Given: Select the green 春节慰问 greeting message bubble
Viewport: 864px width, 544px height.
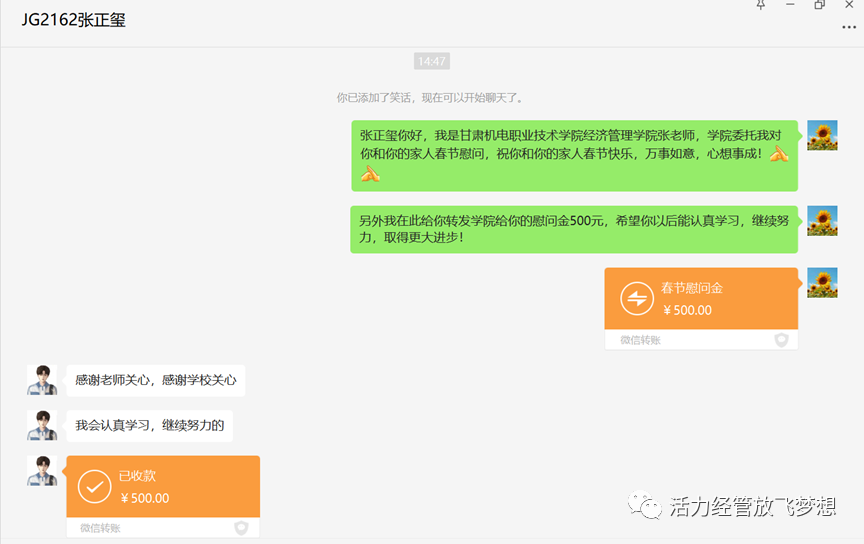Looking at the screenshot, I should click(574, 155).
